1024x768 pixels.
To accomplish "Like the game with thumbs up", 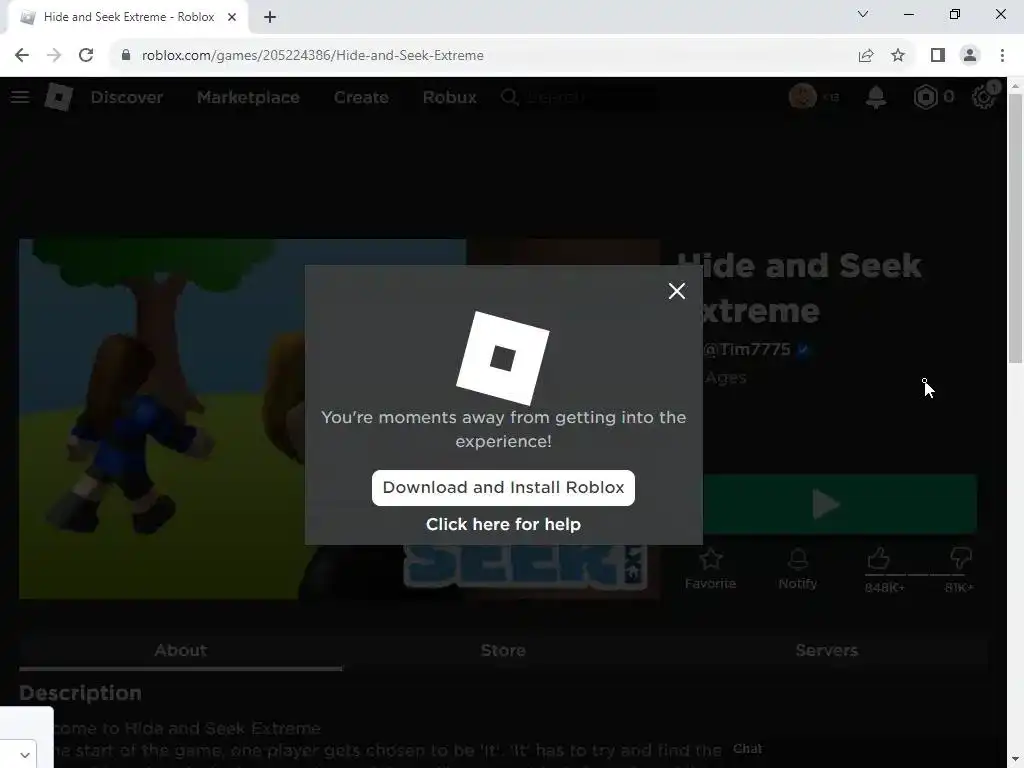I will (879, 559).
